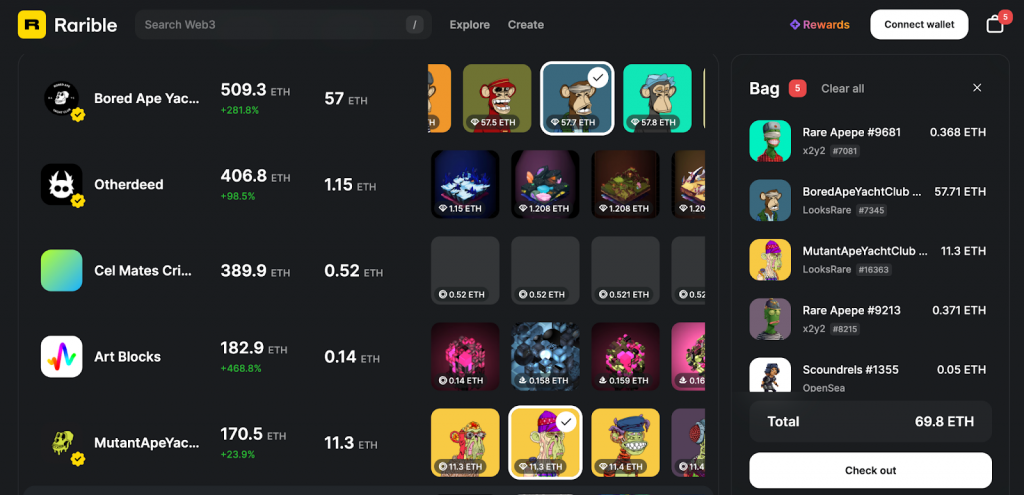Viewport: 1024px width, 495px height.
Task: Uncheck the selected 11.3 ETH Mutant Ape
Action: [545, 442]
